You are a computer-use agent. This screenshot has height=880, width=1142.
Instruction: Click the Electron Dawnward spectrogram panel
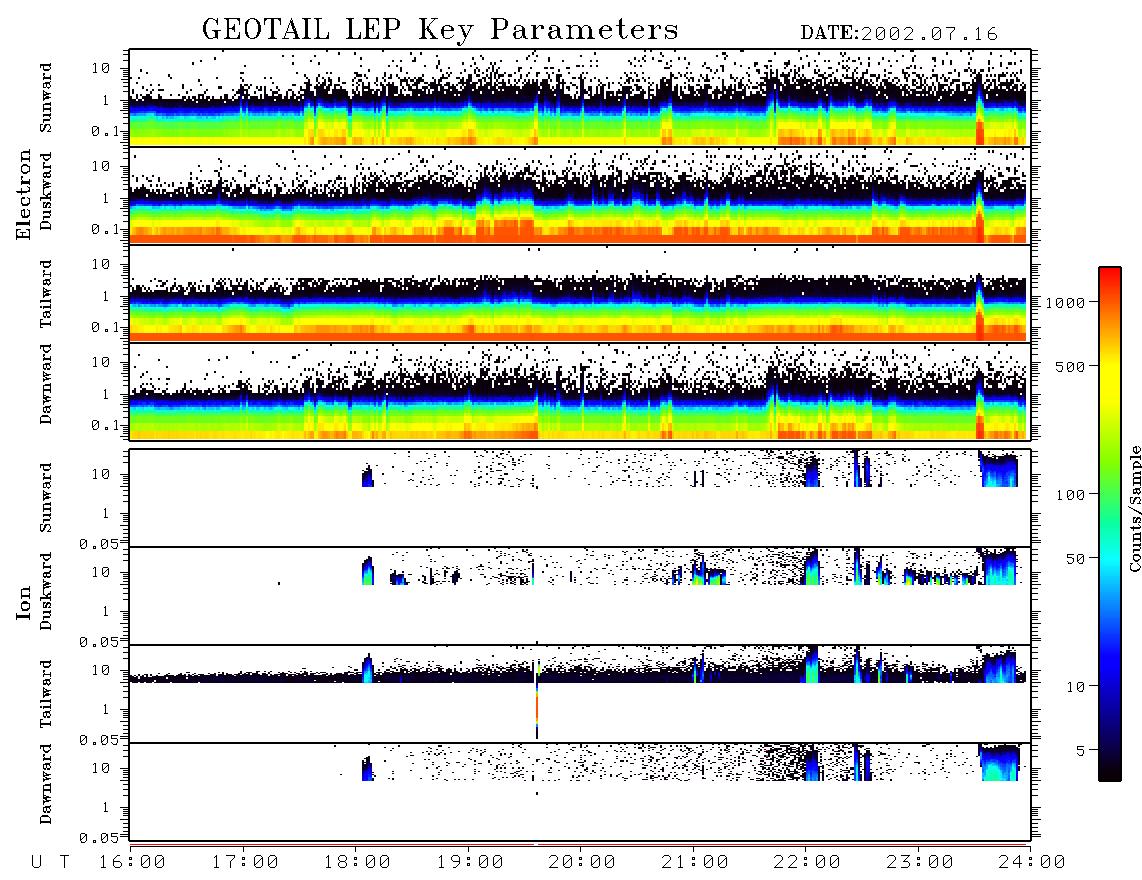coord(580,392)
